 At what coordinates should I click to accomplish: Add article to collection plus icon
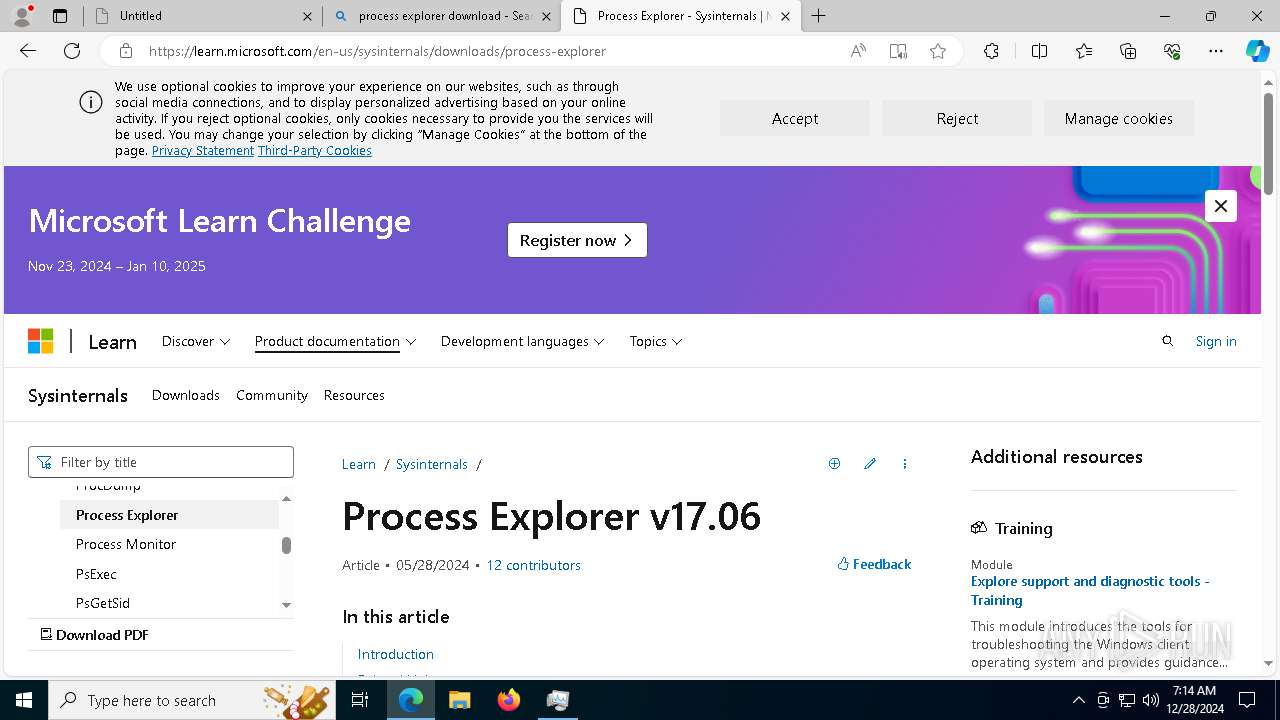834,464
